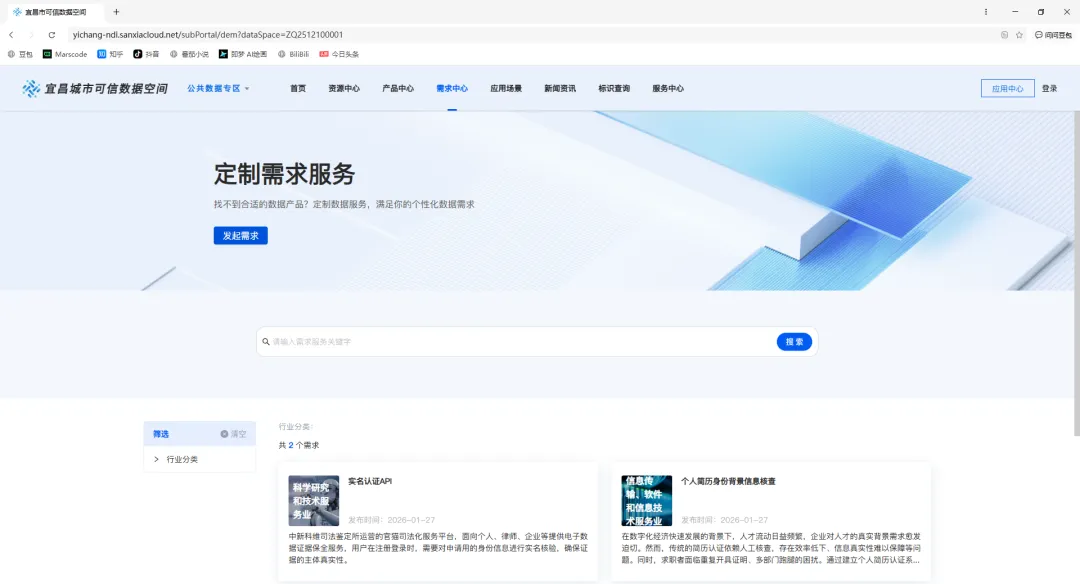The height and width of the screenshot is (584, 1080).
Task: Open the BiliBili bookmark
Action: pyautogui.click(x=291, y=53)
